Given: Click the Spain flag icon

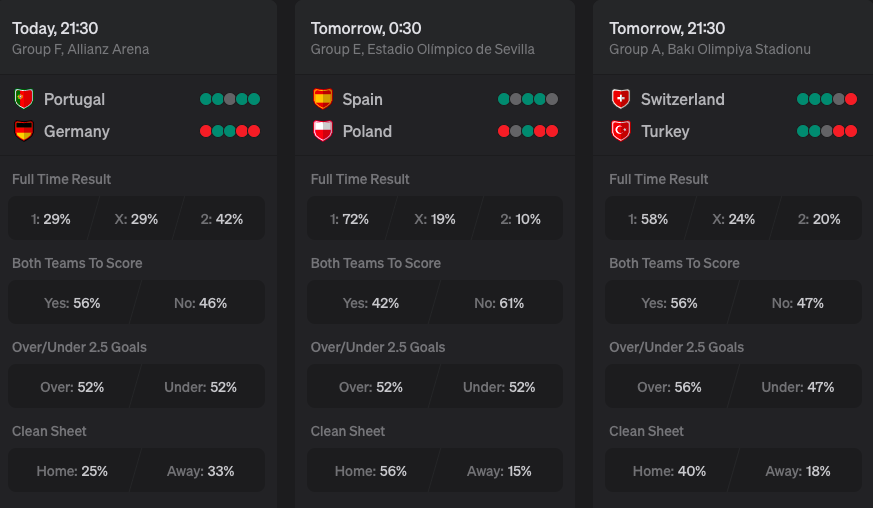Looking at the screenshot, I should 322,99.
